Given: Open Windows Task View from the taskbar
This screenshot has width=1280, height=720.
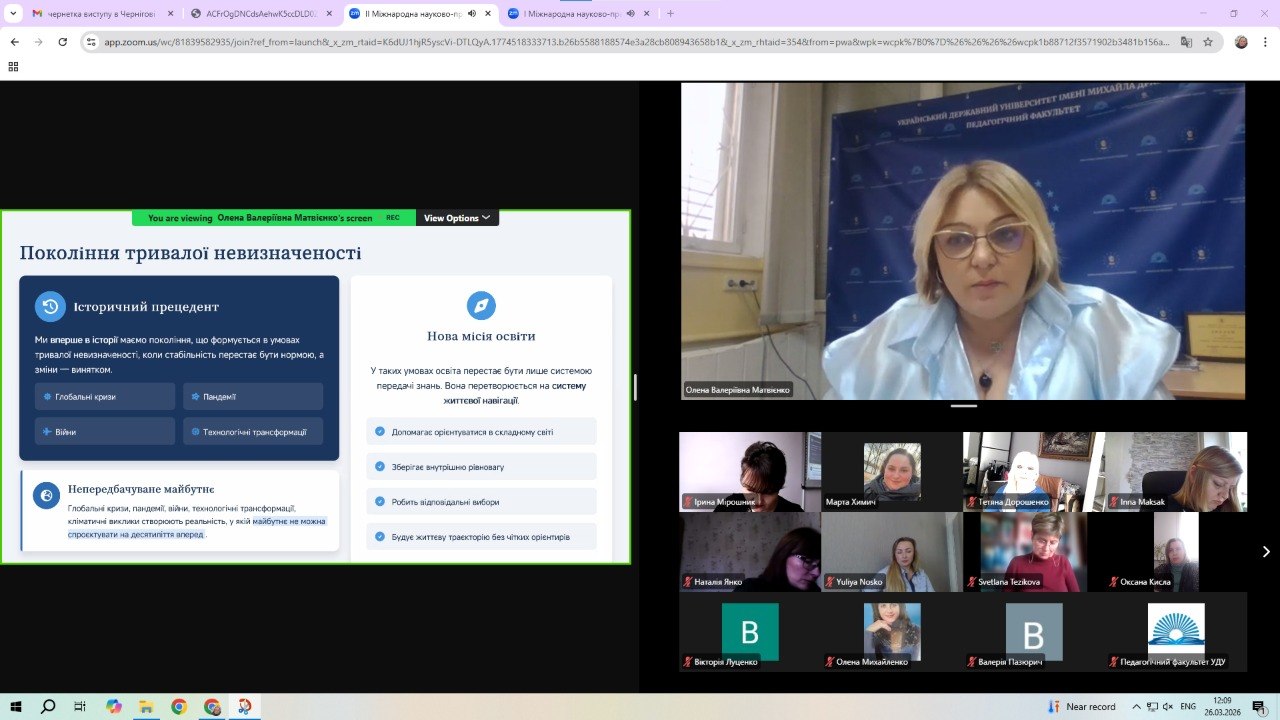Looking at the screenshot, I should coord(80,707).
